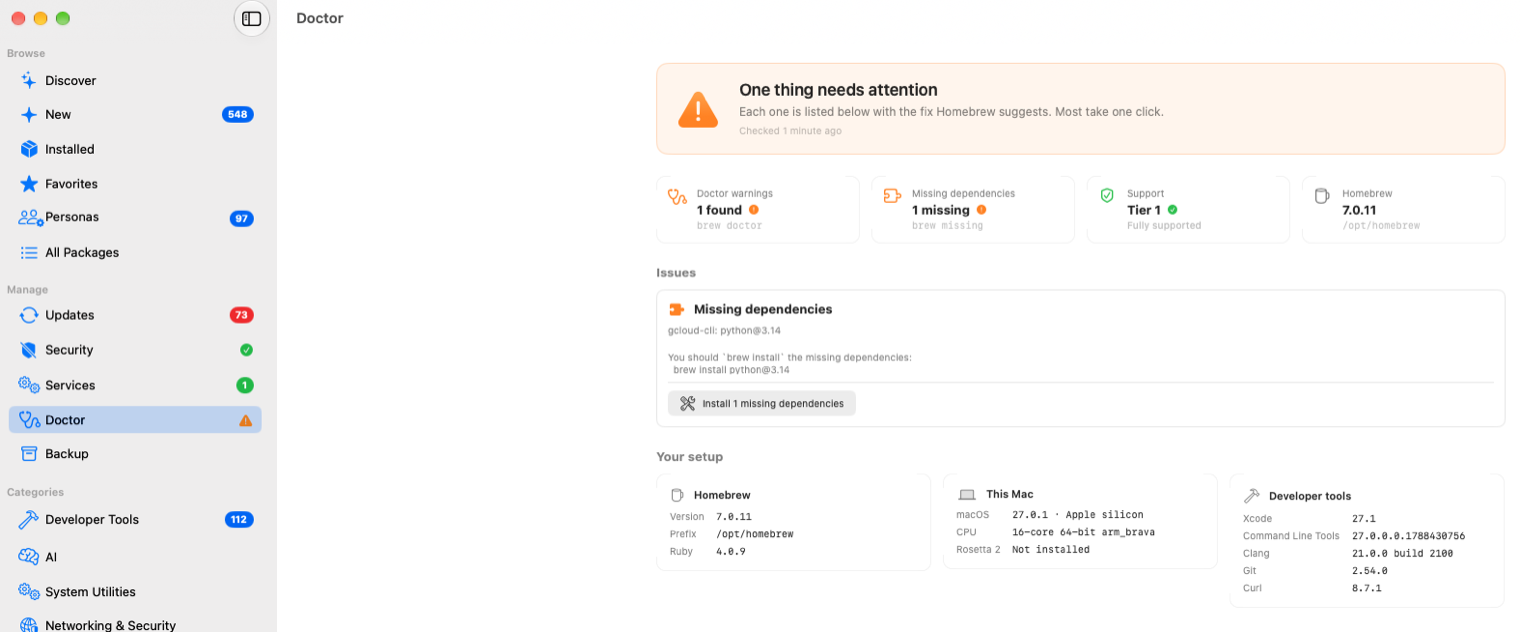Click the 97 badge next to Personas
This screenshot has height=632, width=1520.
[241, 218]
